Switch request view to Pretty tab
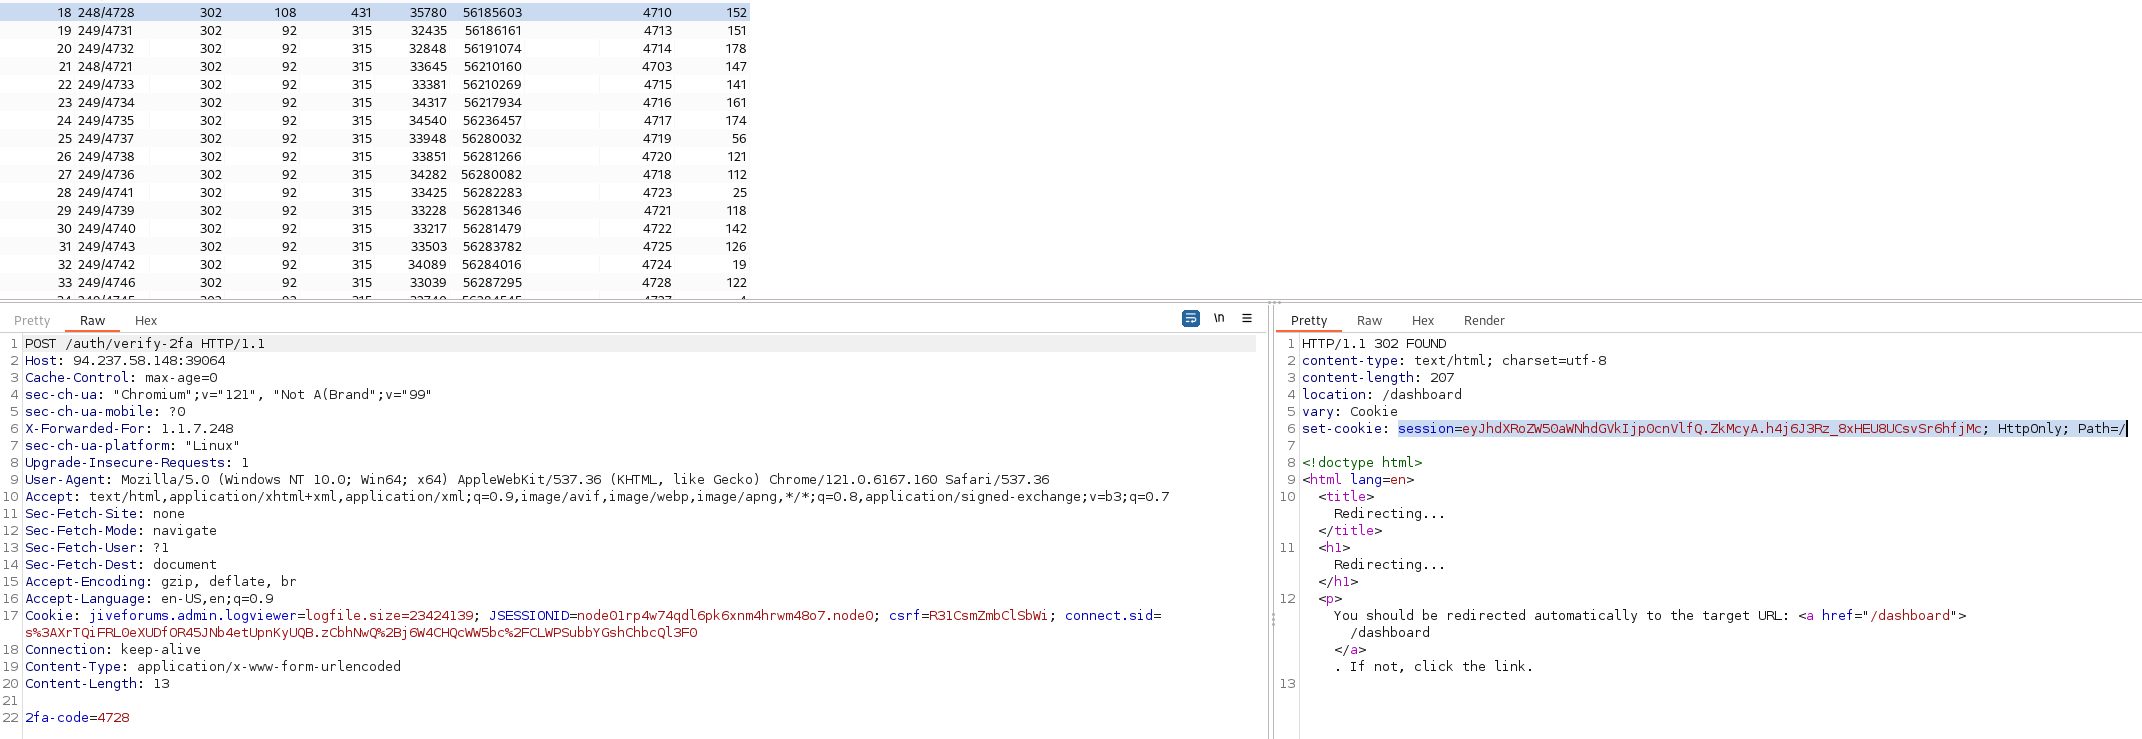Image resolution: width=2142 pixels, height=739 pixels. pyautogui.click(x=32, y=320)
